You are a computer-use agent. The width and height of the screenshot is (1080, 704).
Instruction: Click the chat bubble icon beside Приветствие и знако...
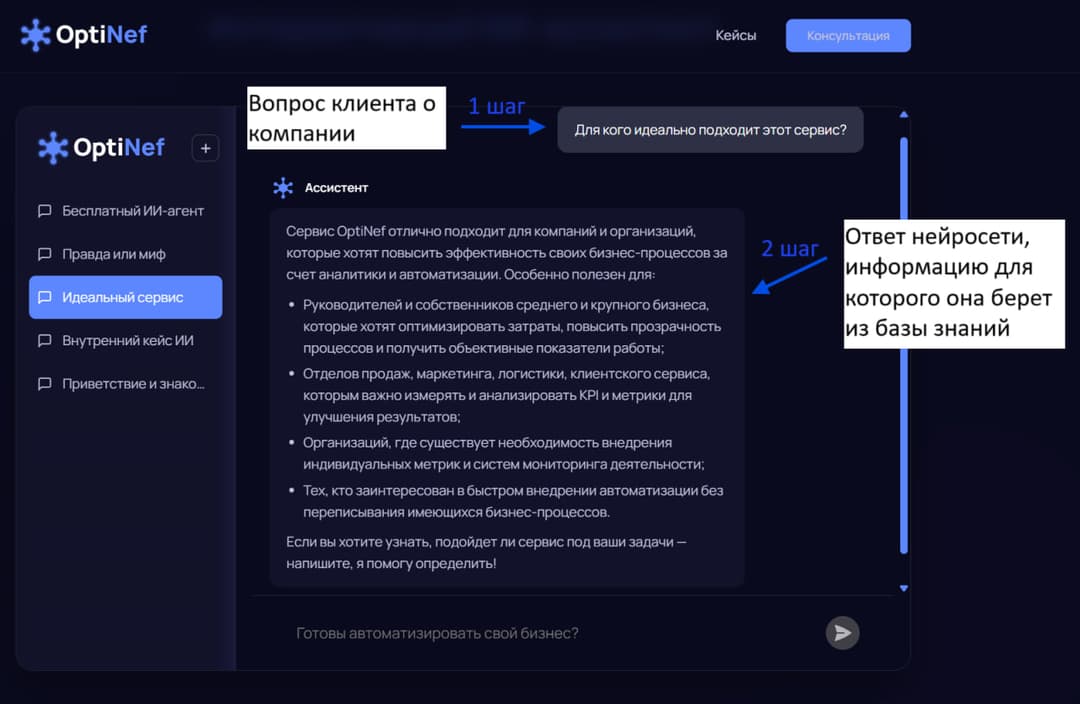[x=43, y=383]
